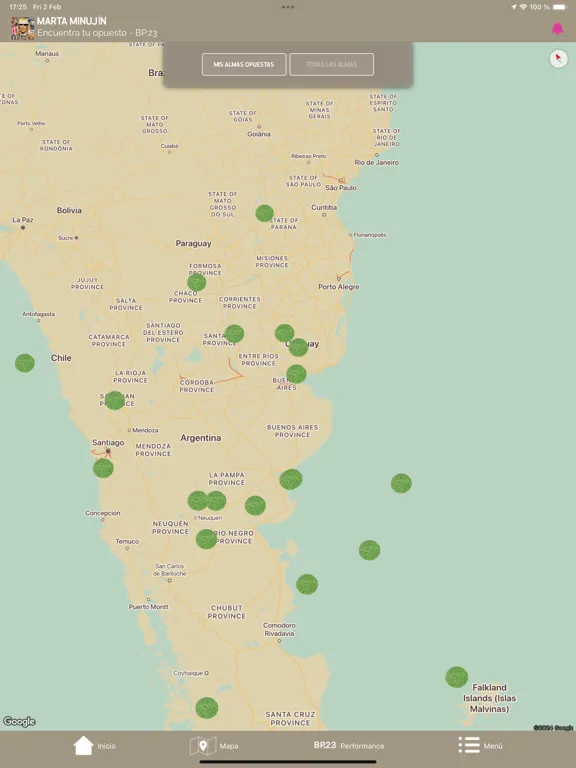The width and height of the screenshot is (576, 768).
Task: Tap the Rio de Janeiro city label
Action: (377, 162)
